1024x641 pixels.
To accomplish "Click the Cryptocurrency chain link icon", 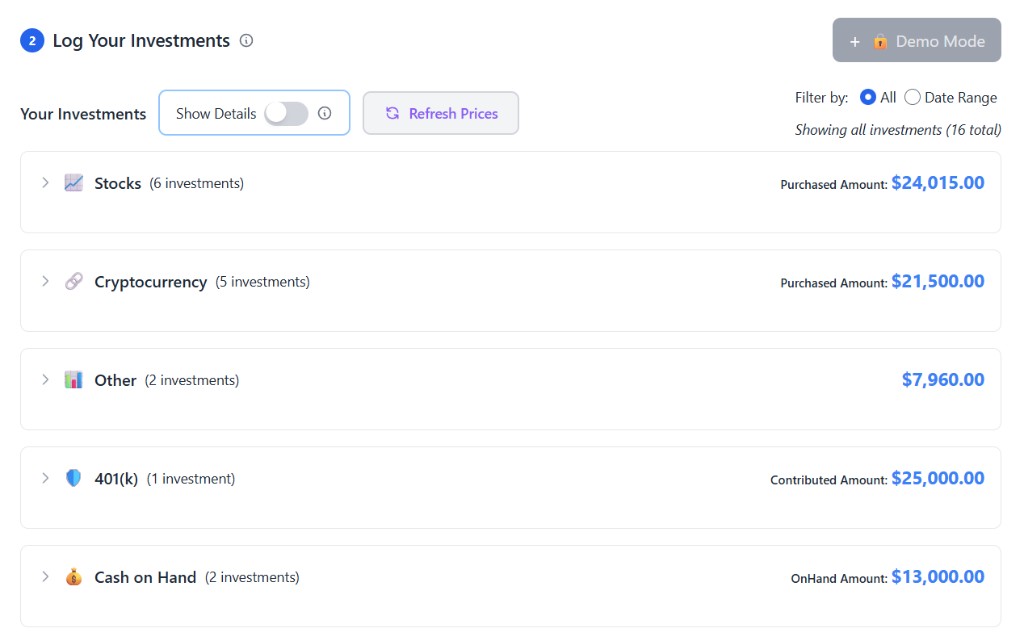I will click(73, 282).
